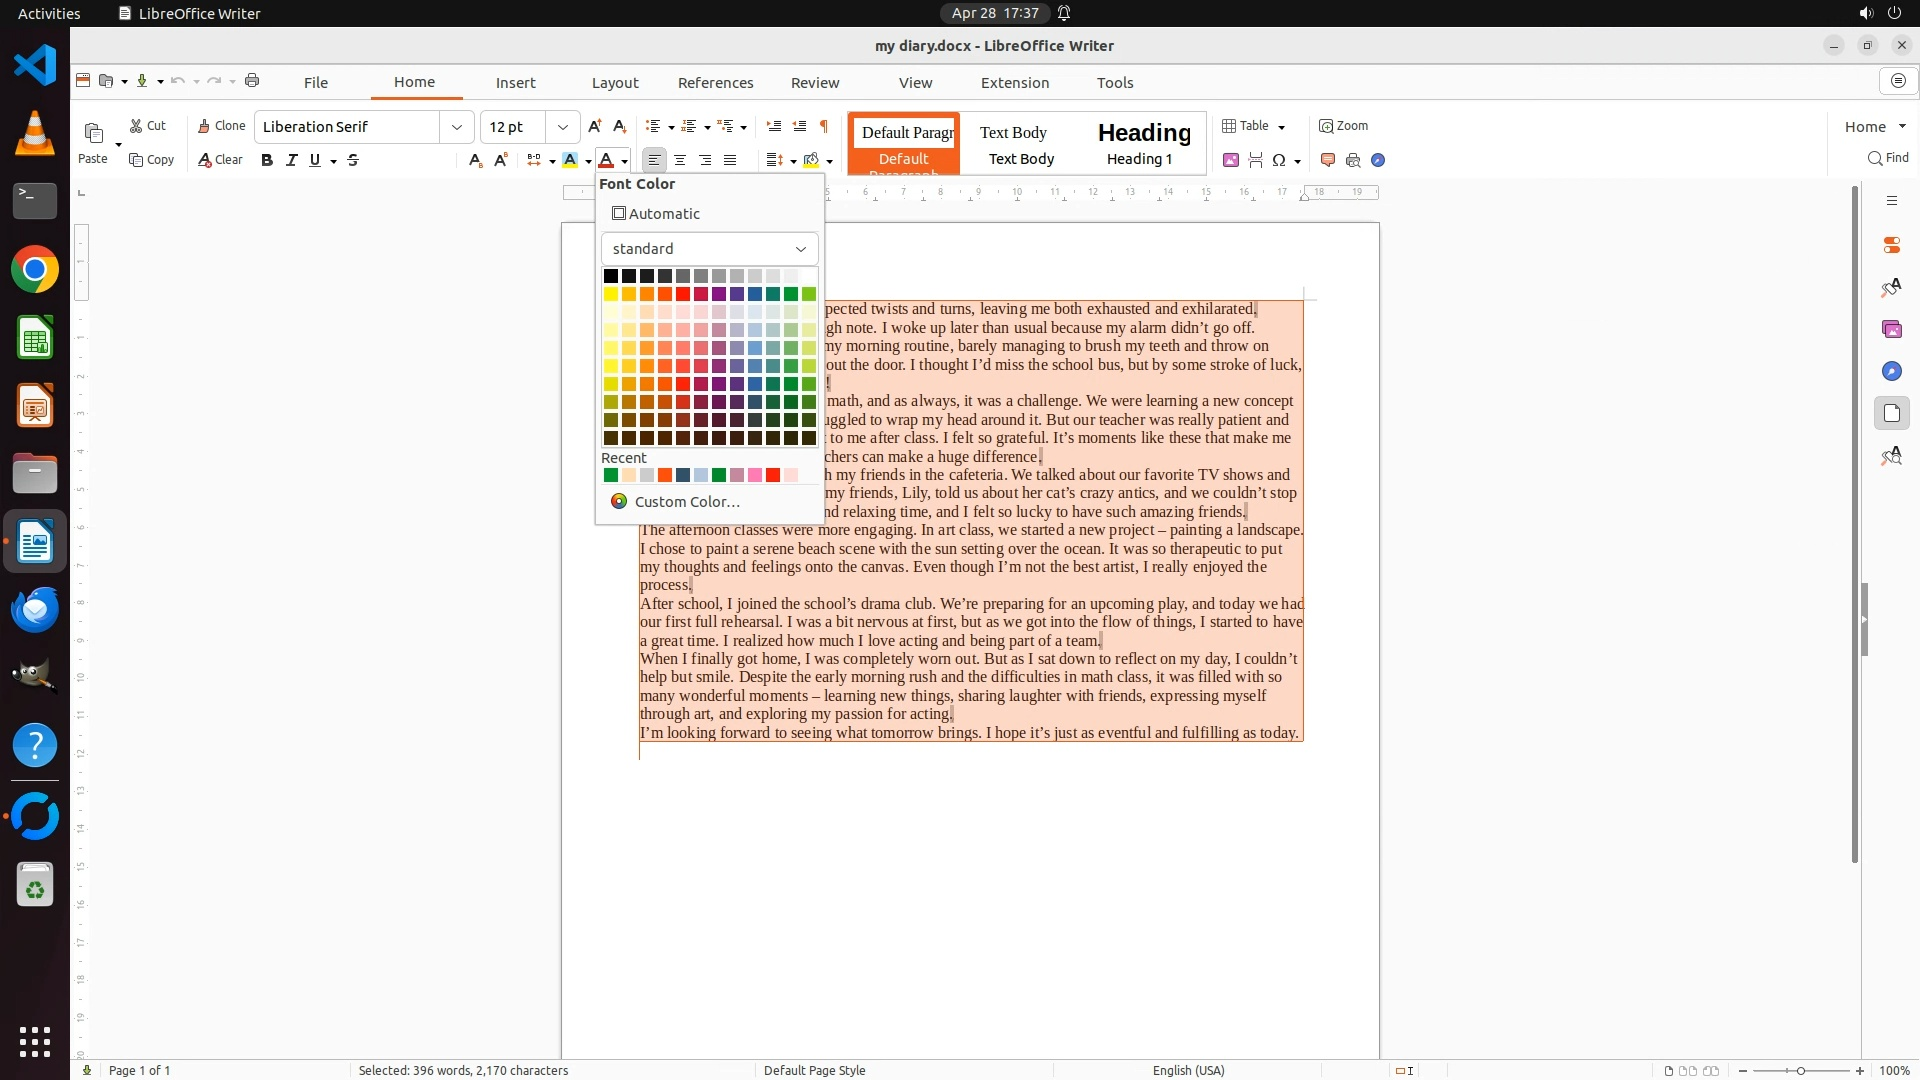Center align the paragraph
This screenshot has height=1080, width=1920.
click(x=680, y=160)
